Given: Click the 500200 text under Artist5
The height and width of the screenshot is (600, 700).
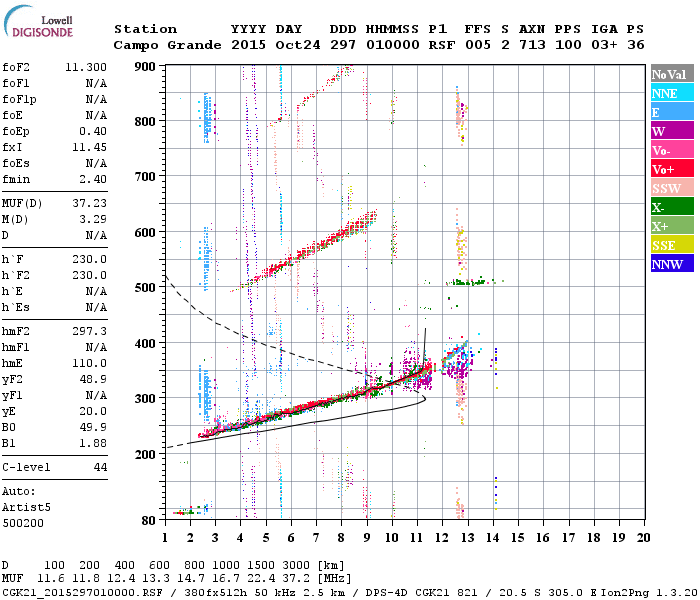Looking at the screenshot, I should click(x=23, y=523).
